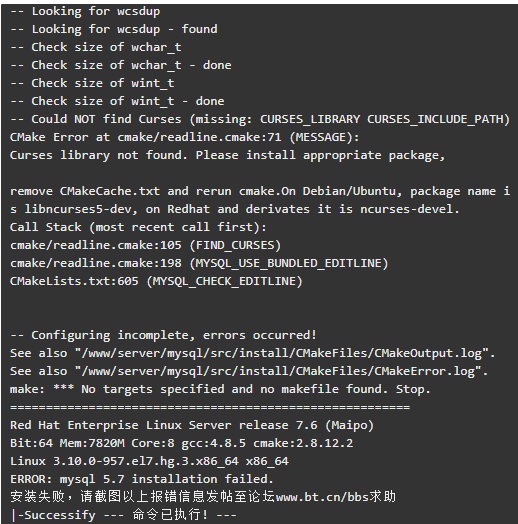This screenshot has height=524, width=518.
Task: Click the 'CMake Error at cmake/readline.cmake:71' line
Action: pos(185,137)
